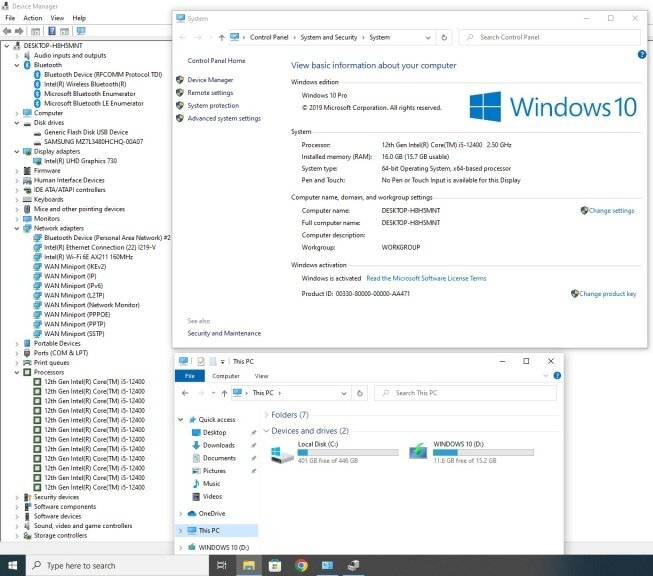Select Intel(R) UHD Graphics 730 adapter
The height and width of the screenshot is (576, 653).
pyautogui.click(x=80, y=161)
